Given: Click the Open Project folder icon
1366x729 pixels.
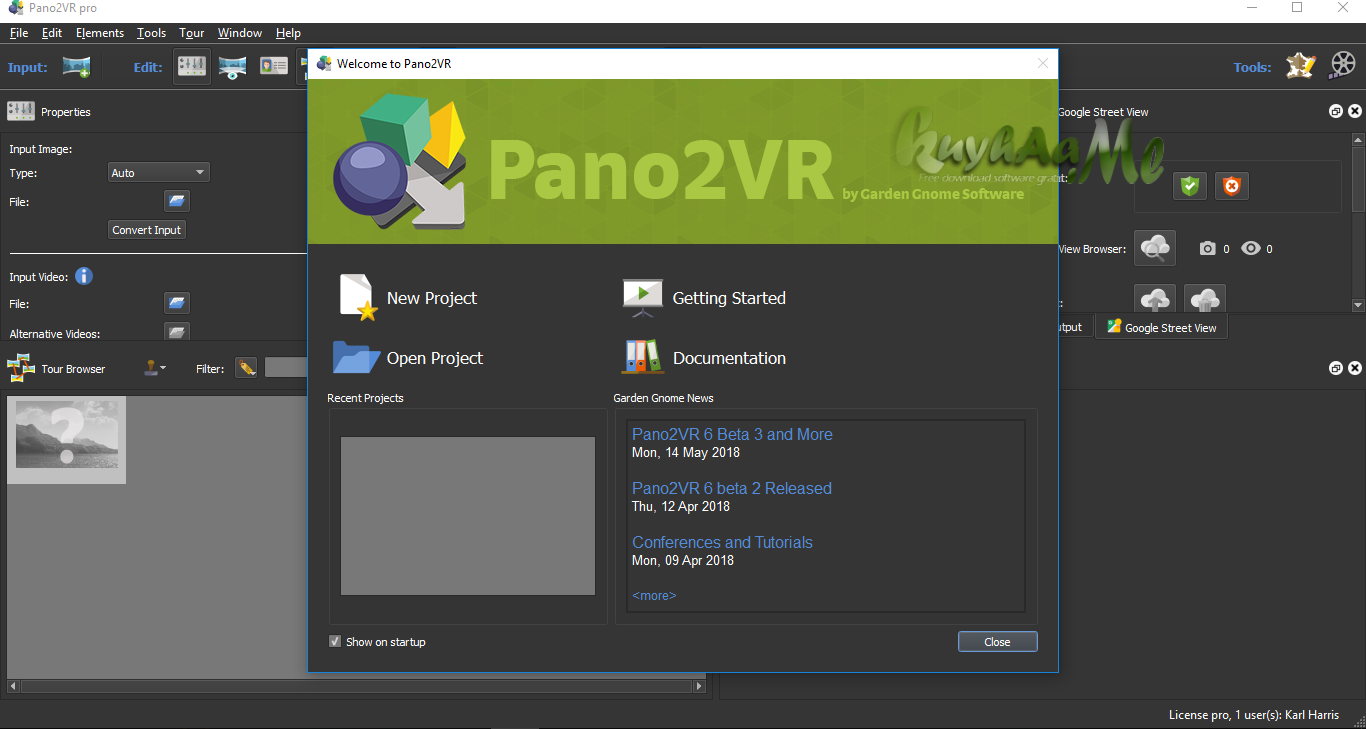Looking at the screenshot, I should [356, 357].
